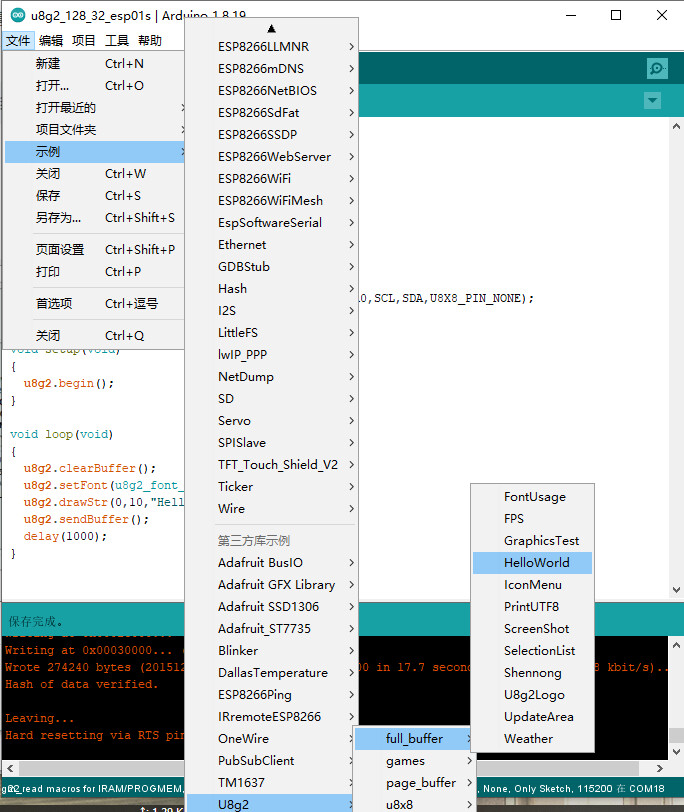Expand PubSubClient examples
Image resolution: width=684 pixels, height=812 pixels.
click(x=271, y=761)
